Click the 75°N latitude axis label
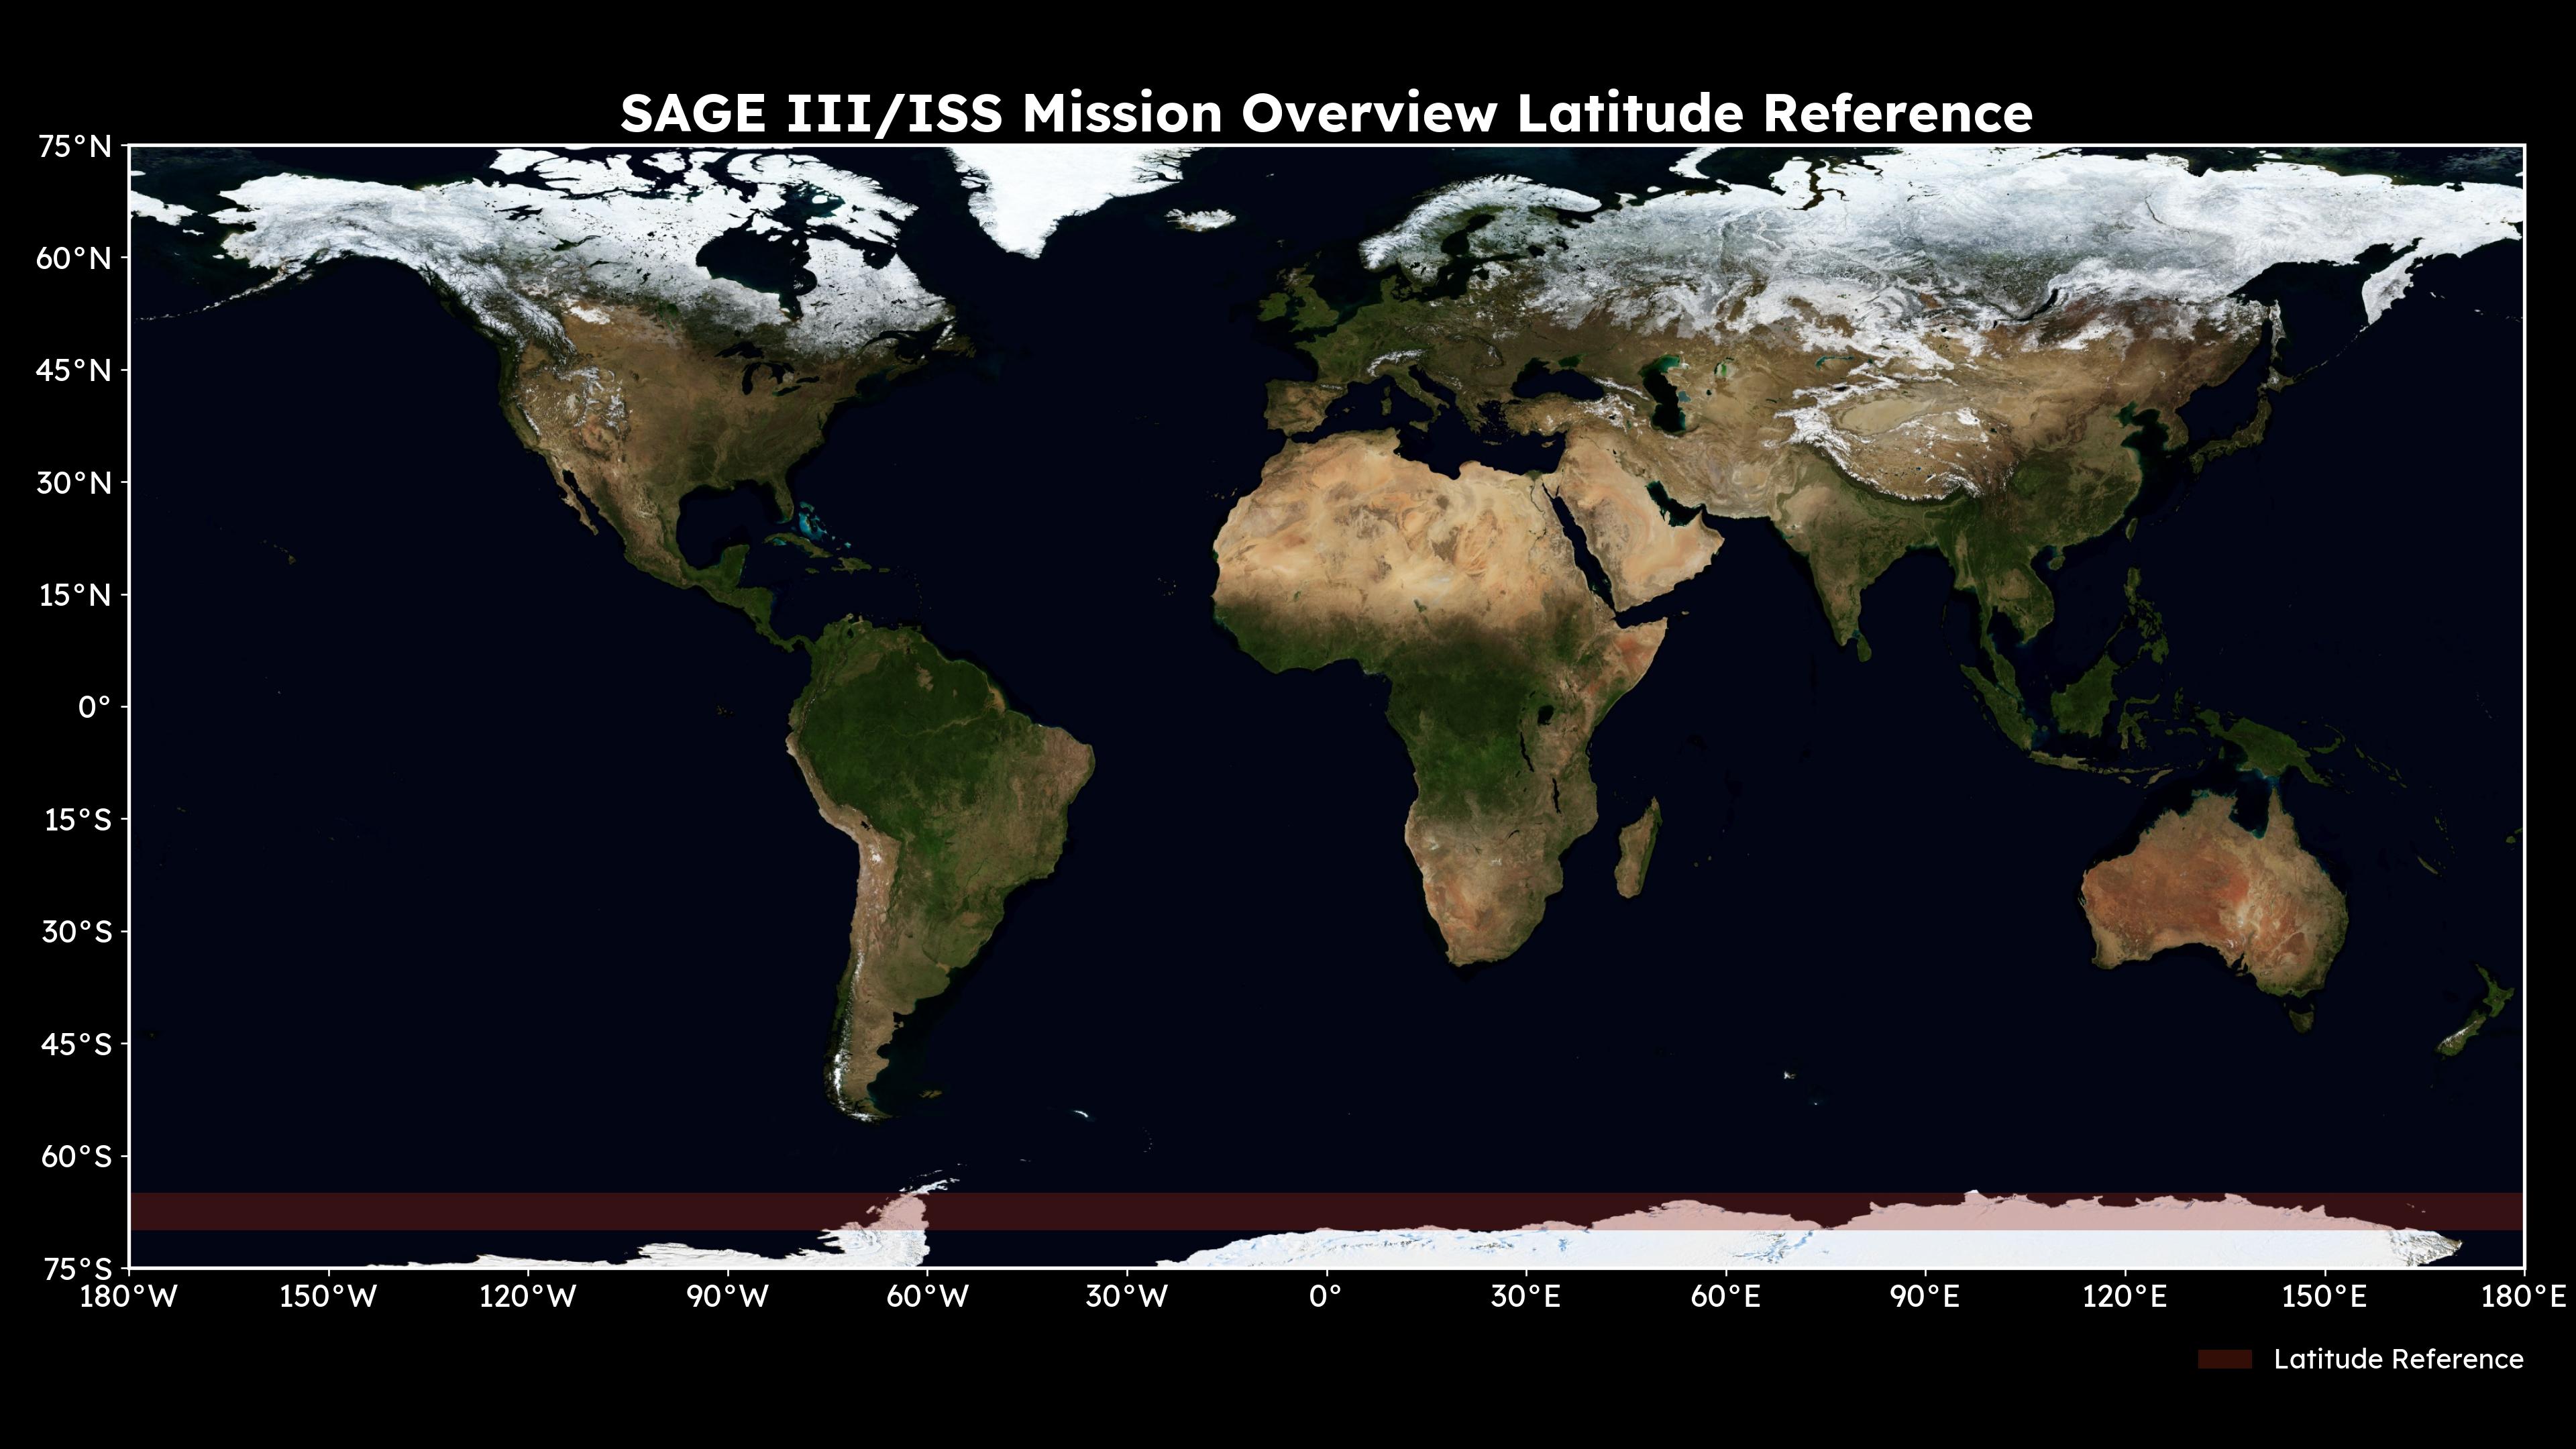 [75, 147]
